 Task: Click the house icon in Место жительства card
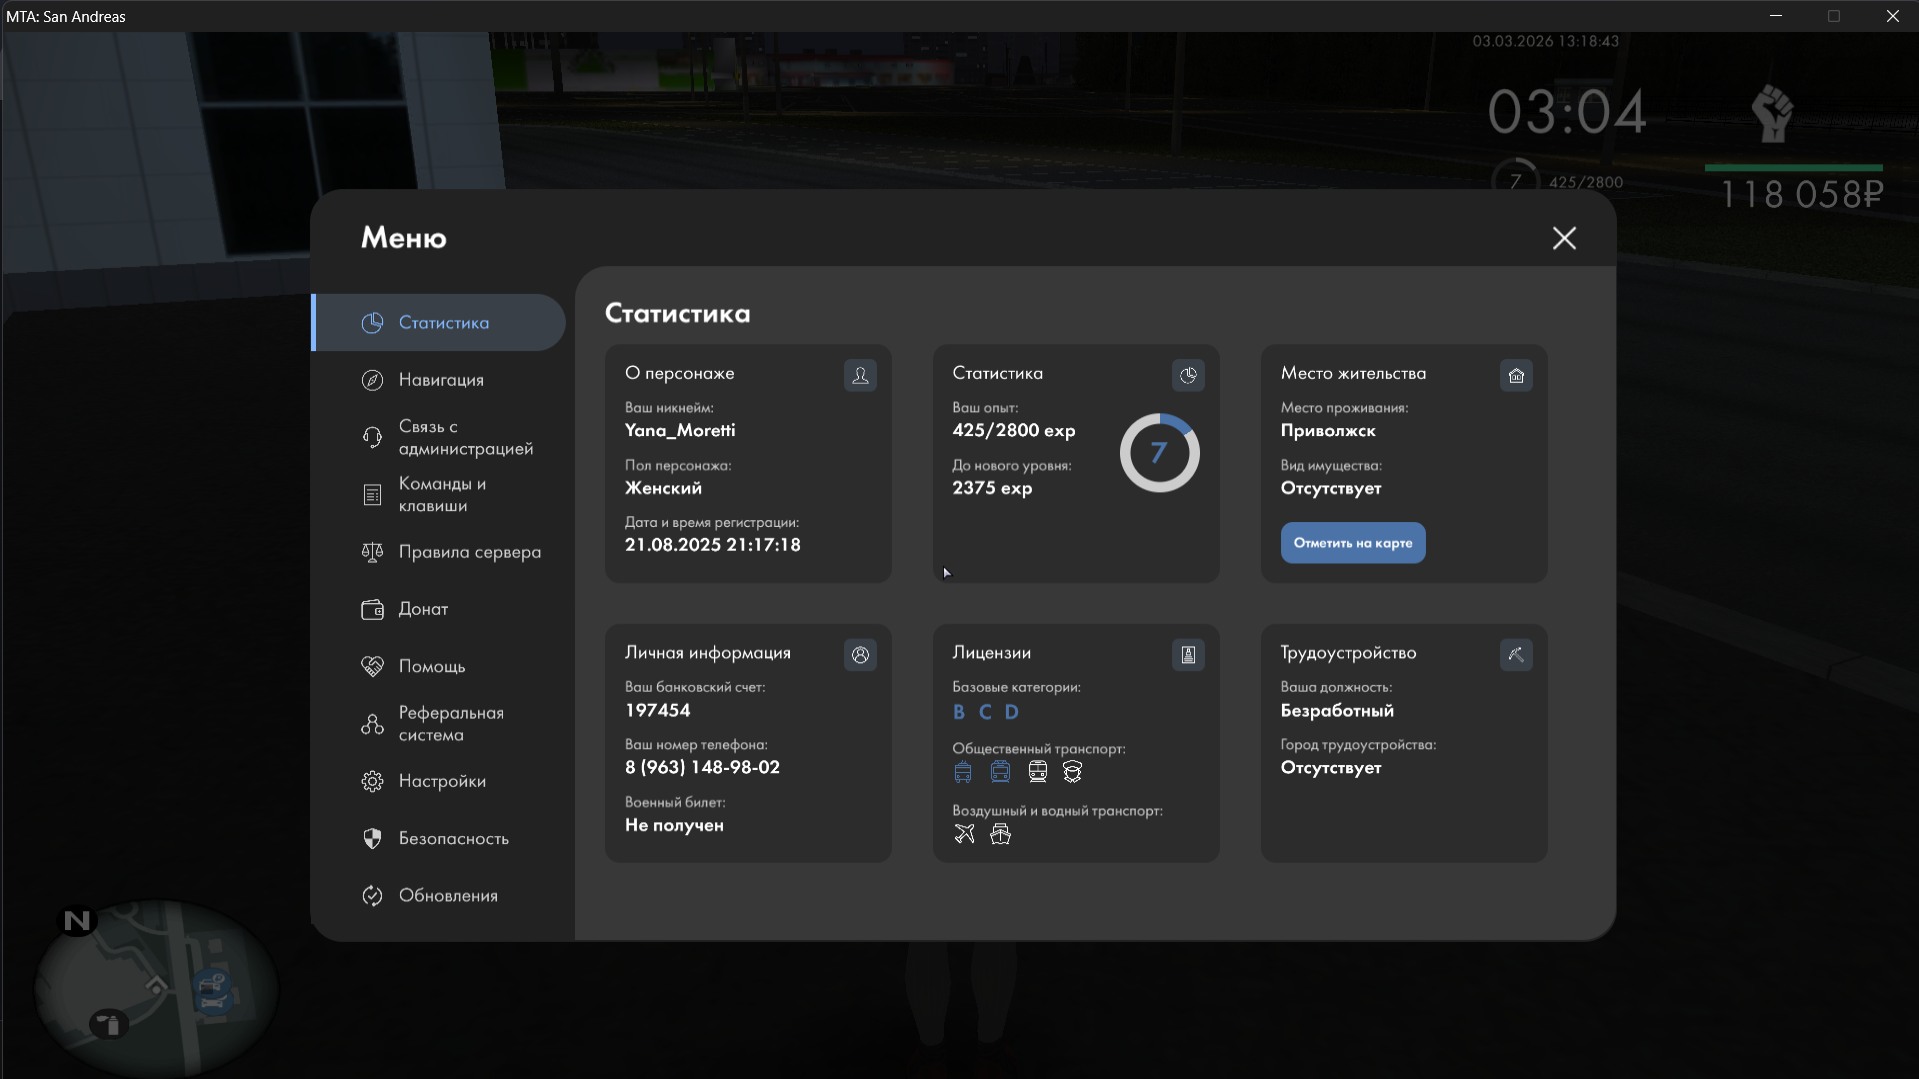pyautogui.click(x=1516, y=376)
